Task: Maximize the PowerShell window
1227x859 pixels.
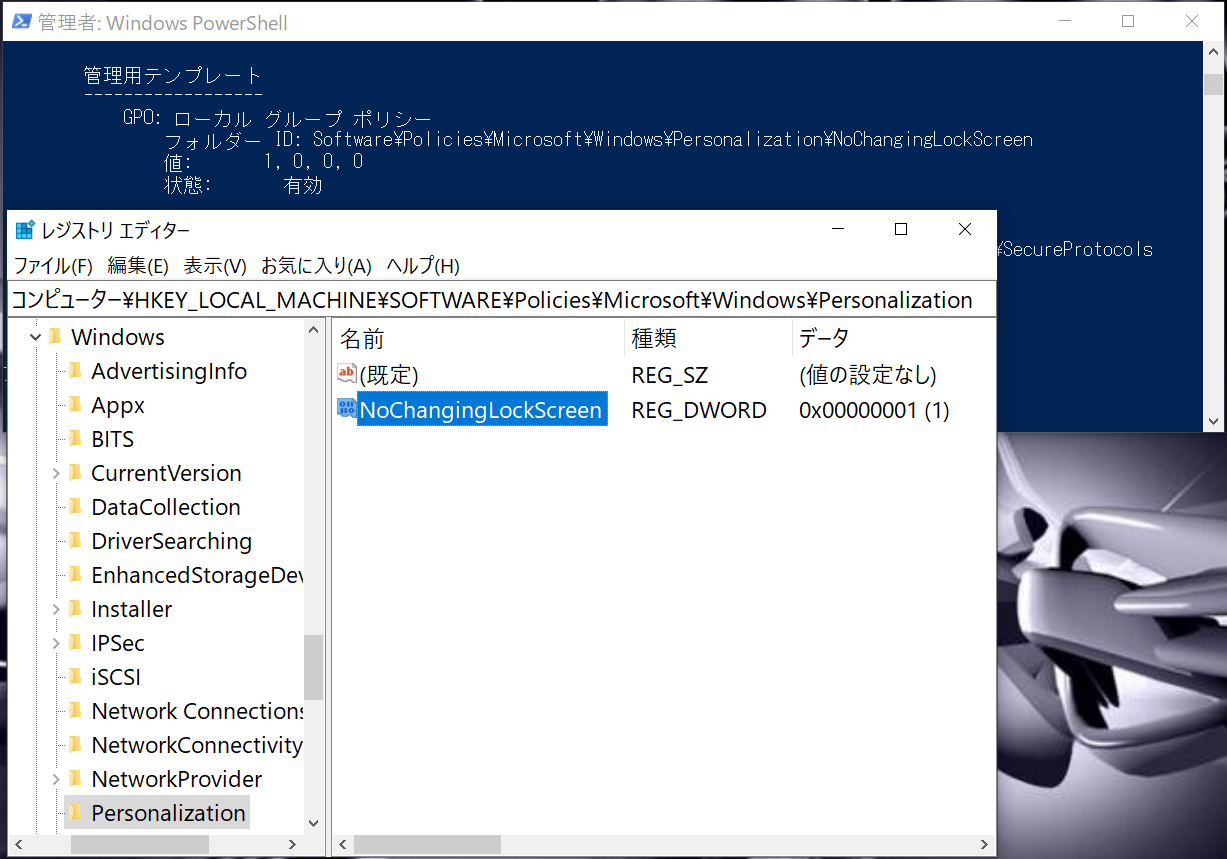Action: pos(1128,21)
